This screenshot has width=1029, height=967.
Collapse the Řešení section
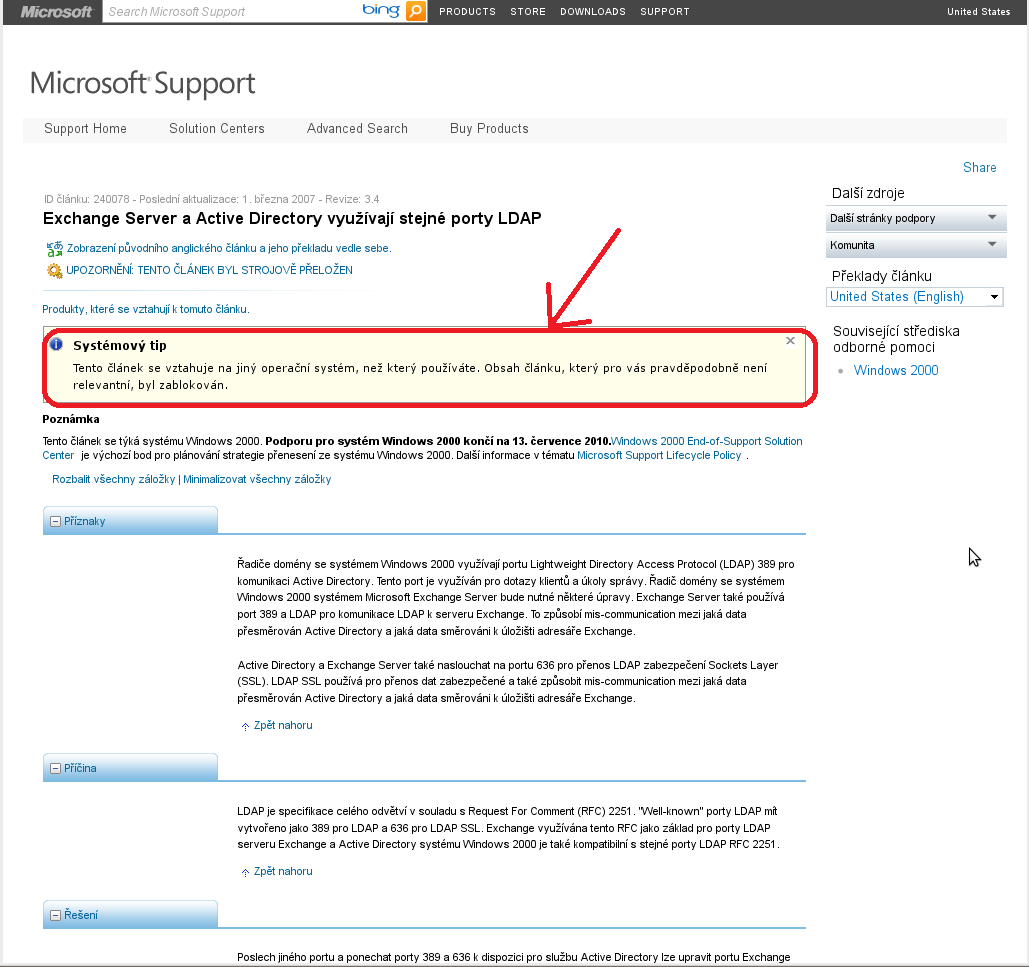point(56,915)
